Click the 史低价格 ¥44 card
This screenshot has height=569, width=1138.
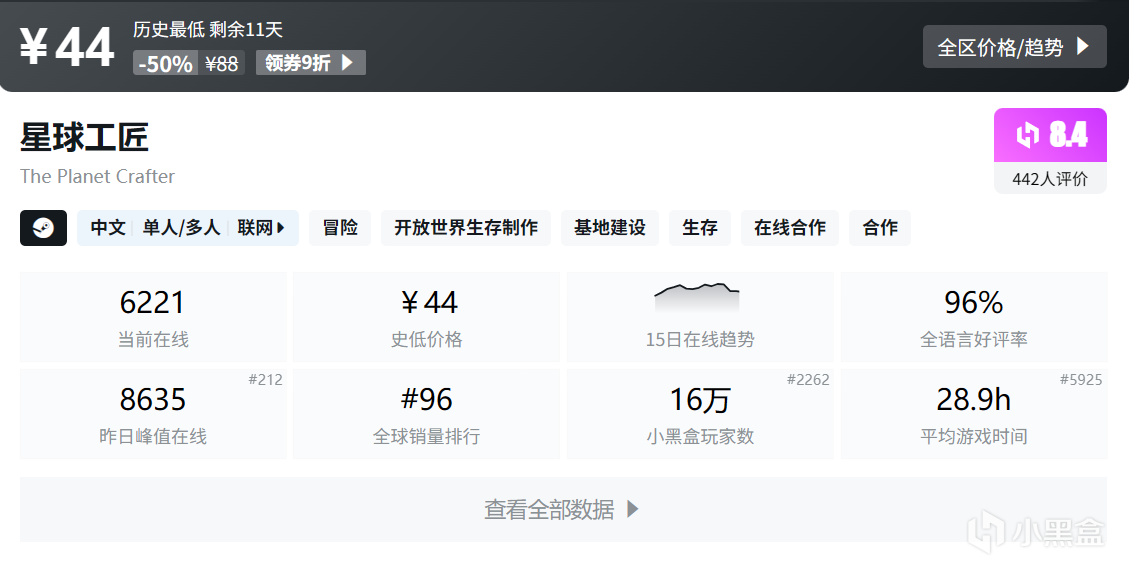click(x=427, y=316)
